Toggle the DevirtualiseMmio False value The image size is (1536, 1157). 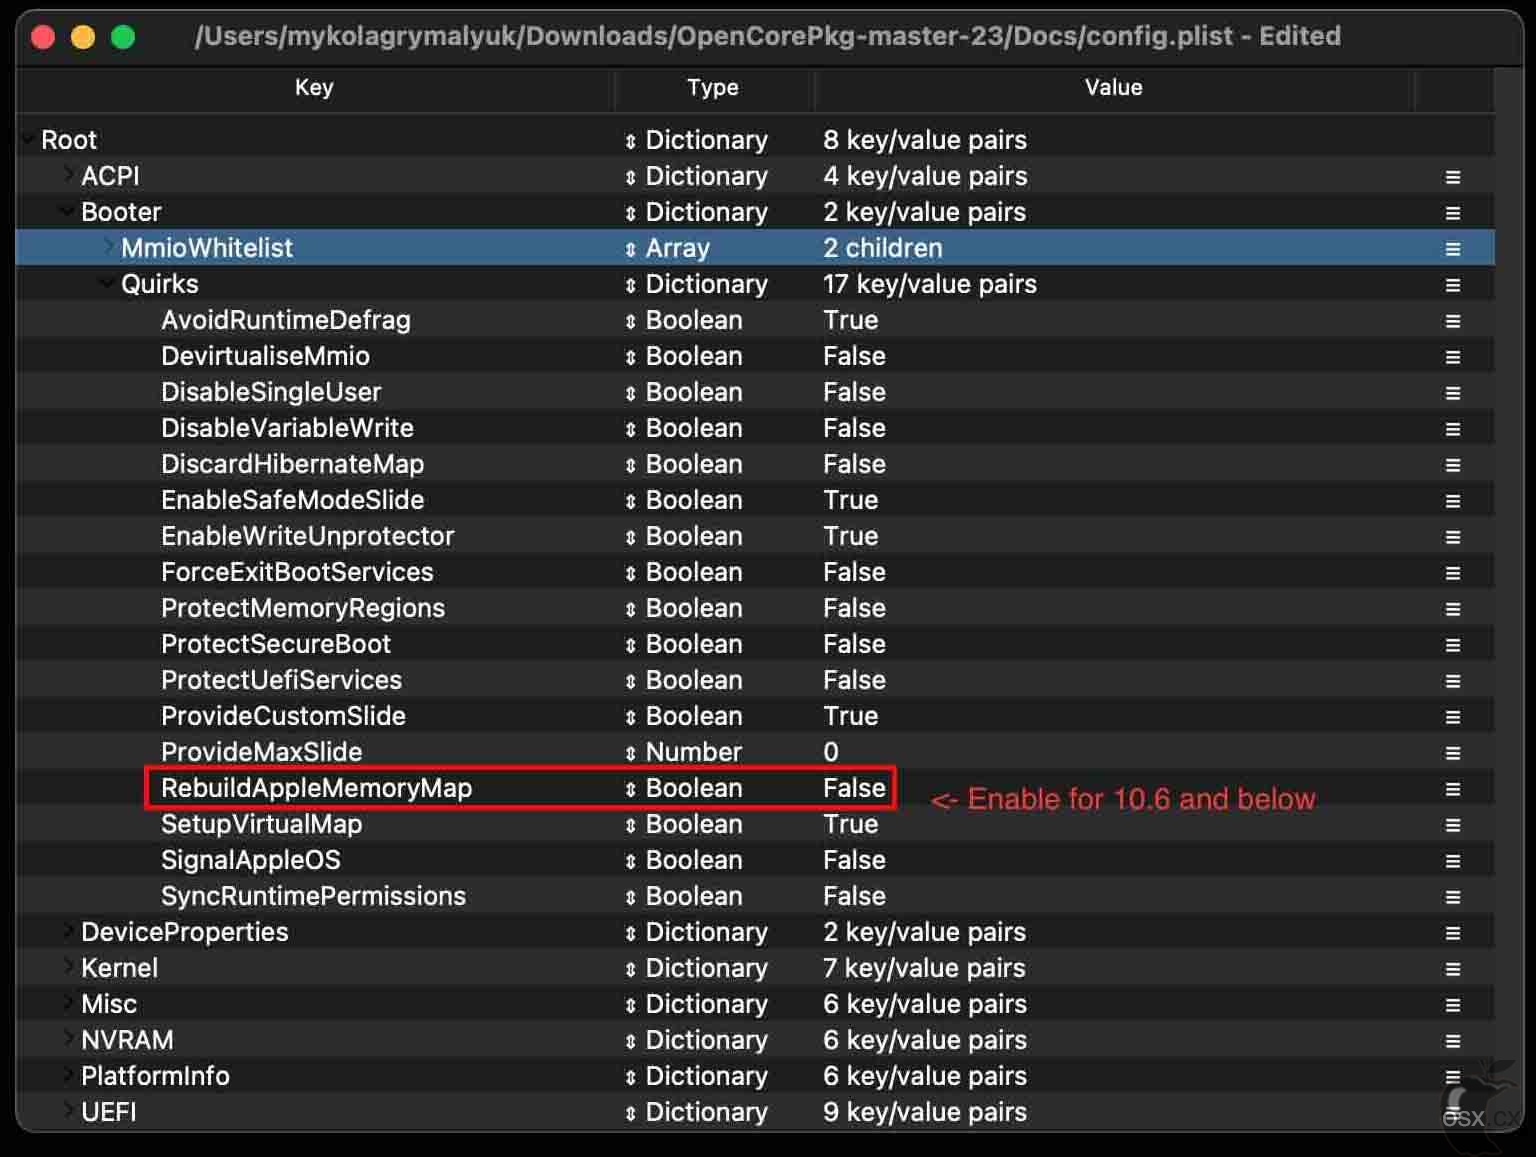(854, 356)
